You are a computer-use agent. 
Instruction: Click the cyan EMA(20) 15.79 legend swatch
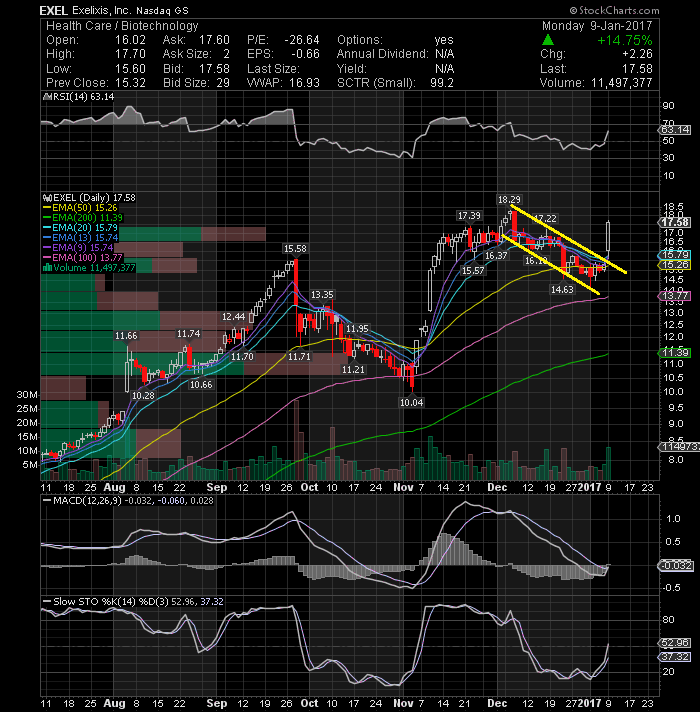[x=47, y=228]
